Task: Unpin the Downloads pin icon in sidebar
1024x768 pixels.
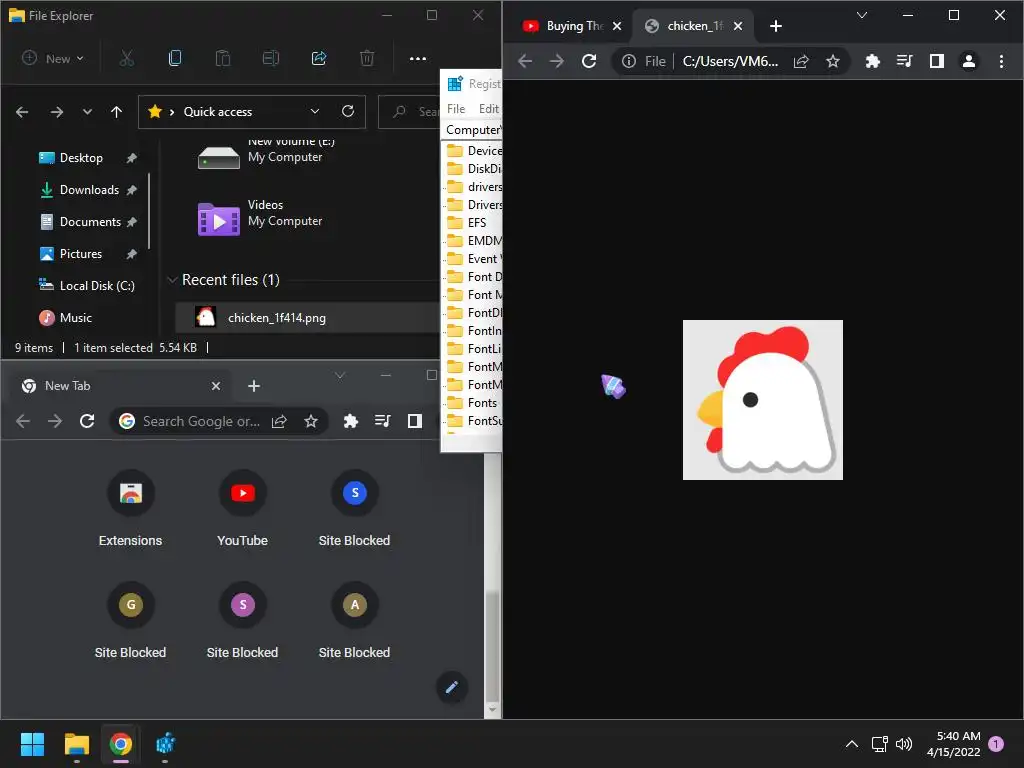Action: (x=131, y=189)
